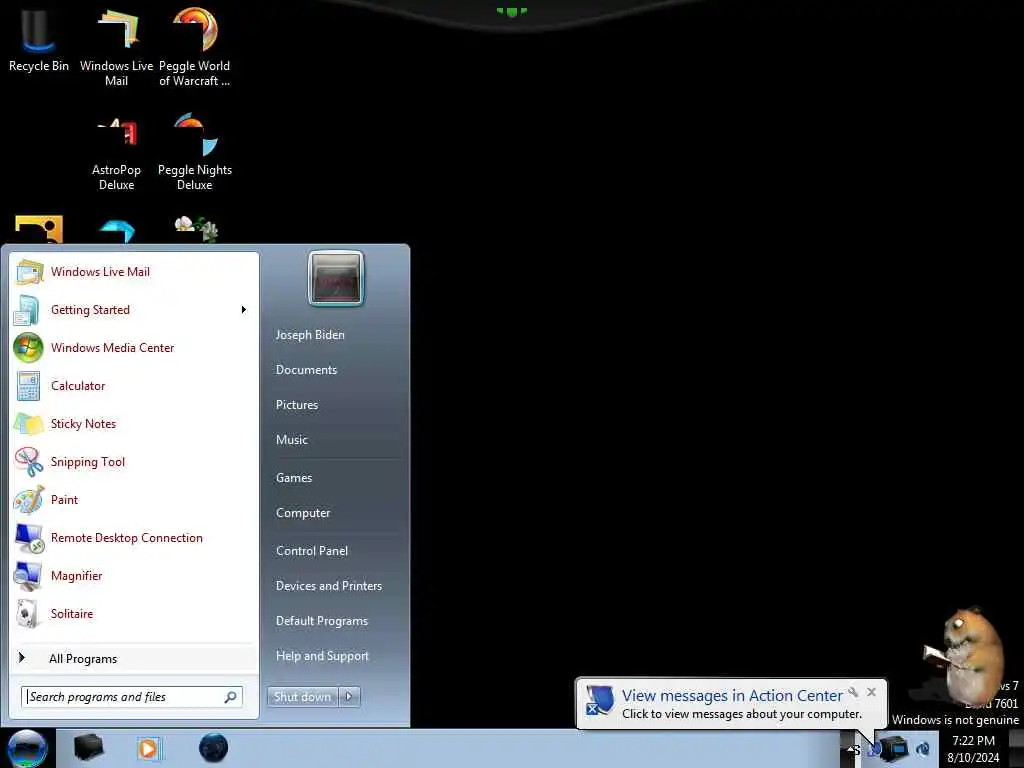Click the wrench icon in notification balloon
Viewport: 1024px width, 768px height.
click(853, 692)
